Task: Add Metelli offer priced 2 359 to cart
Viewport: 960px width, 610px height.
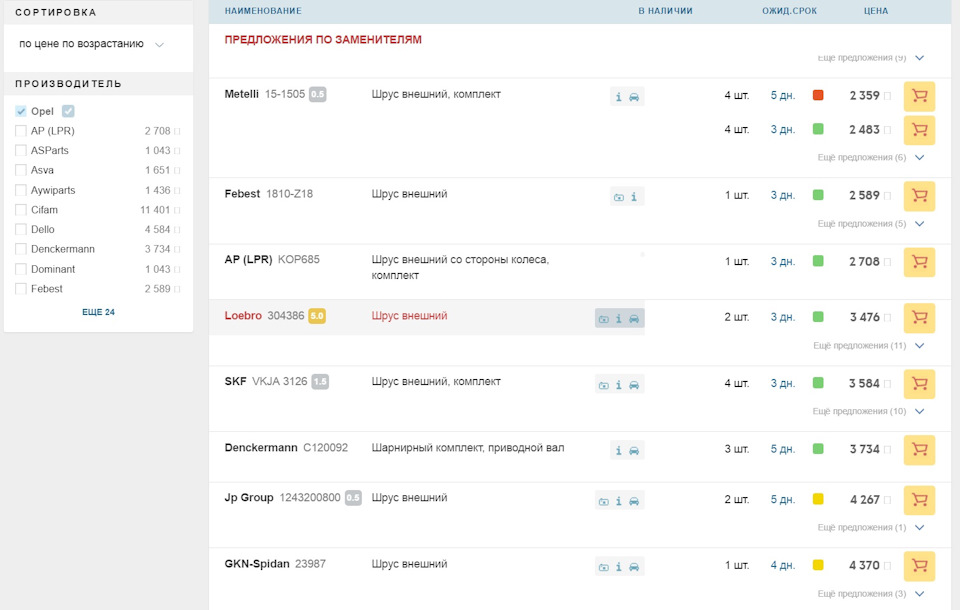Action: pyautogui.click(x=919, y=96)
